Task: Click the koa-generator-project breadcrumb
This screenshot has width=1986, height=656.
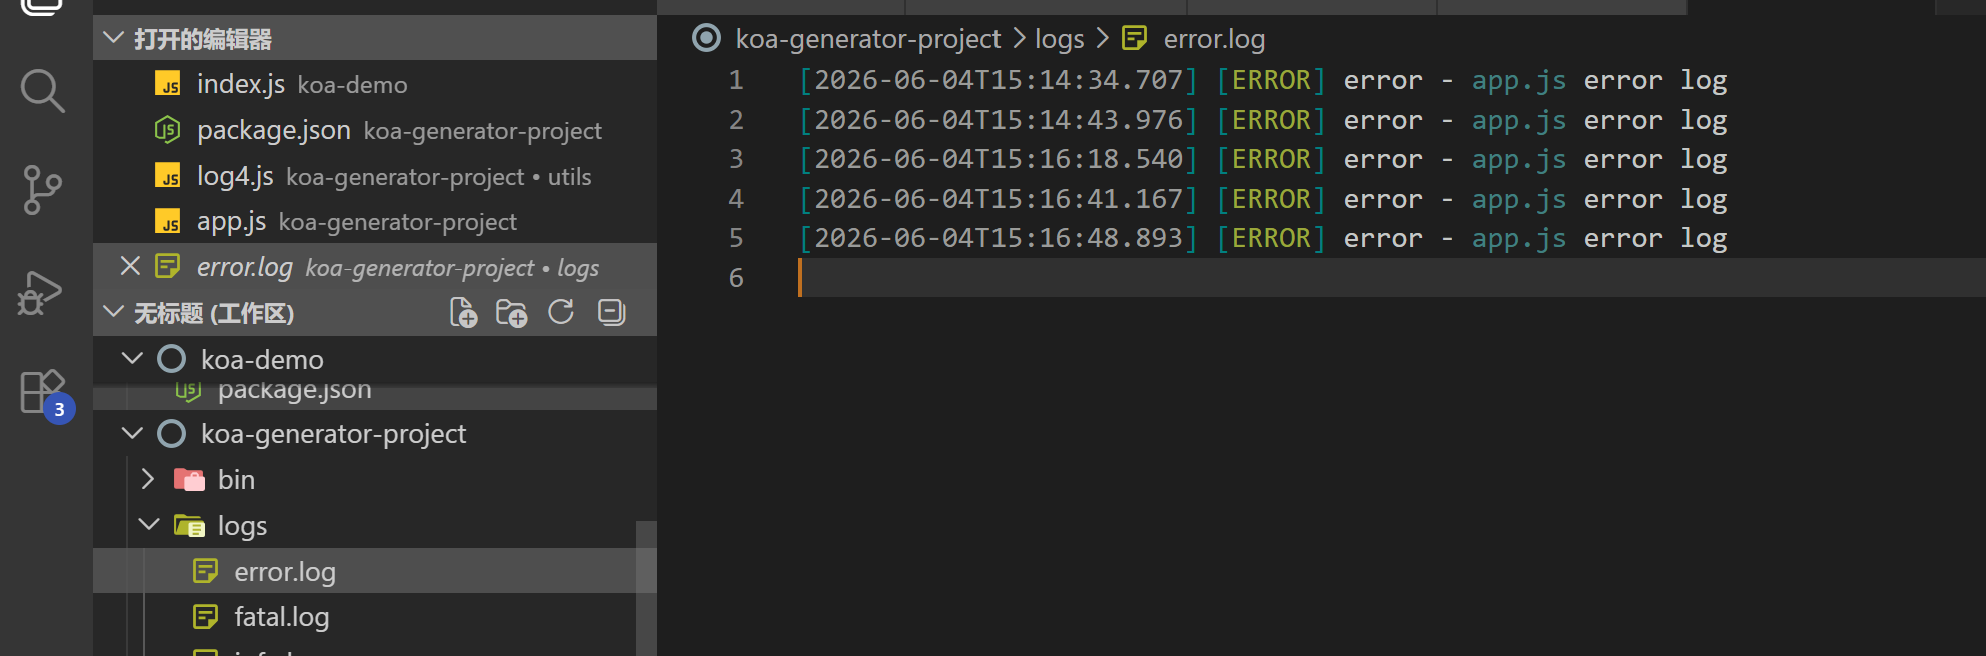Action: coord(868,39)
